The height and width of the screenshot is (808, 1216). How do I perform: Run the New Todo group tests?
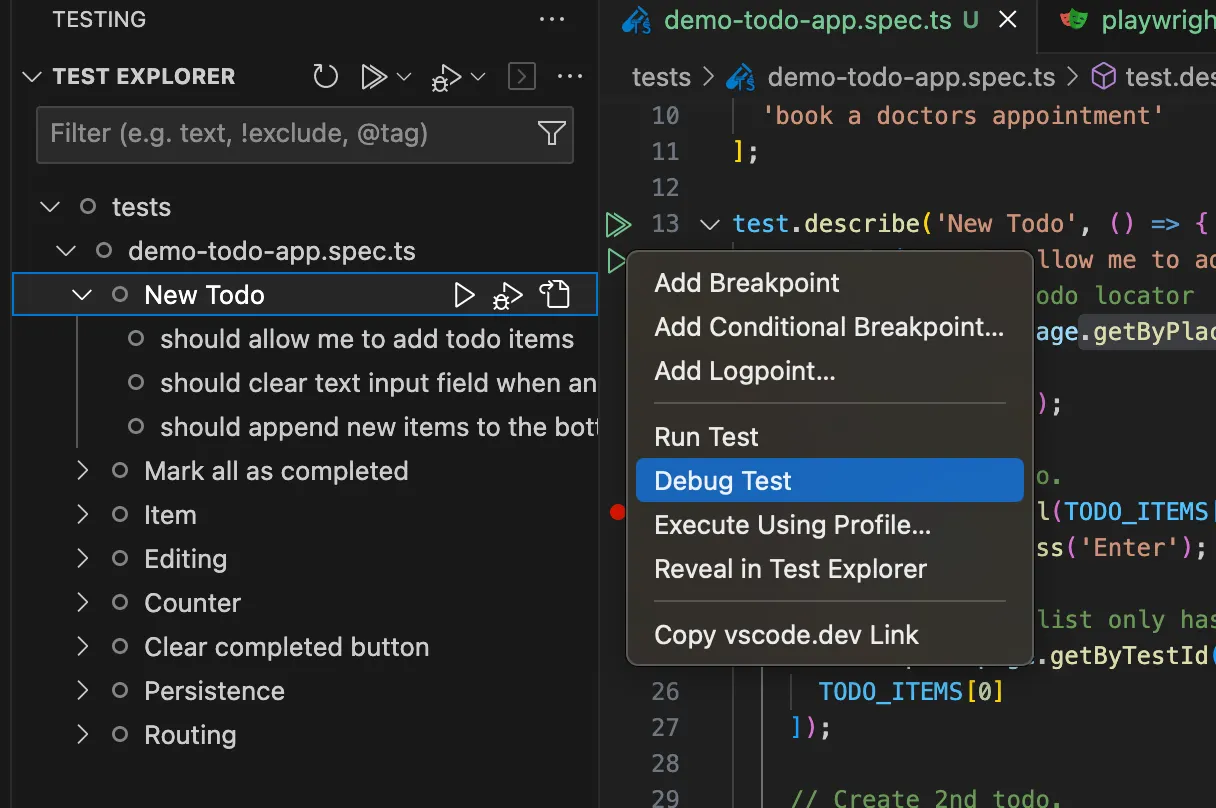[x=464, y=295]
